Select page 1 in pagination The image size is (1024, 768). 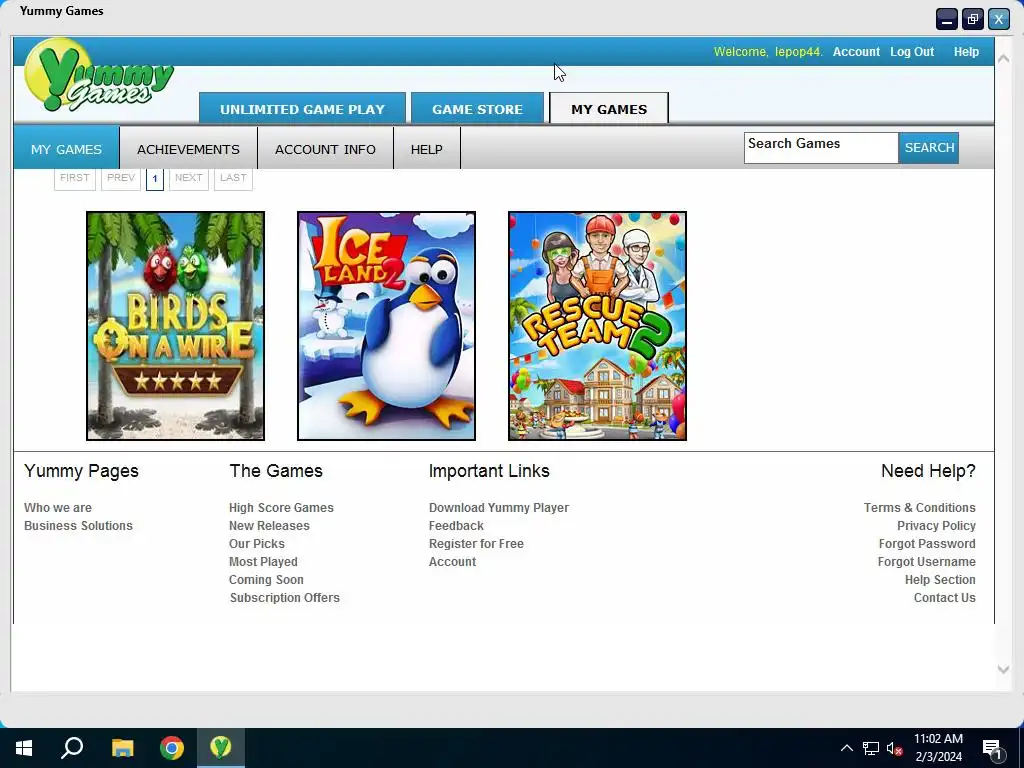coord(155,178)
